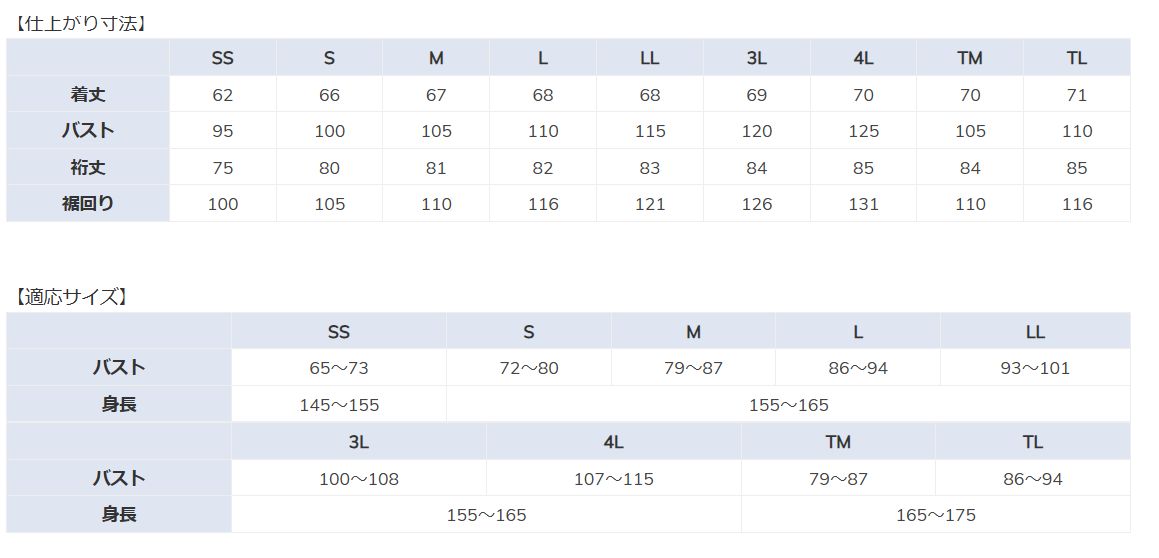Click the 適応サイズ section heading
The width and height of the screenshot is (1159, 558).
point(71,297)
